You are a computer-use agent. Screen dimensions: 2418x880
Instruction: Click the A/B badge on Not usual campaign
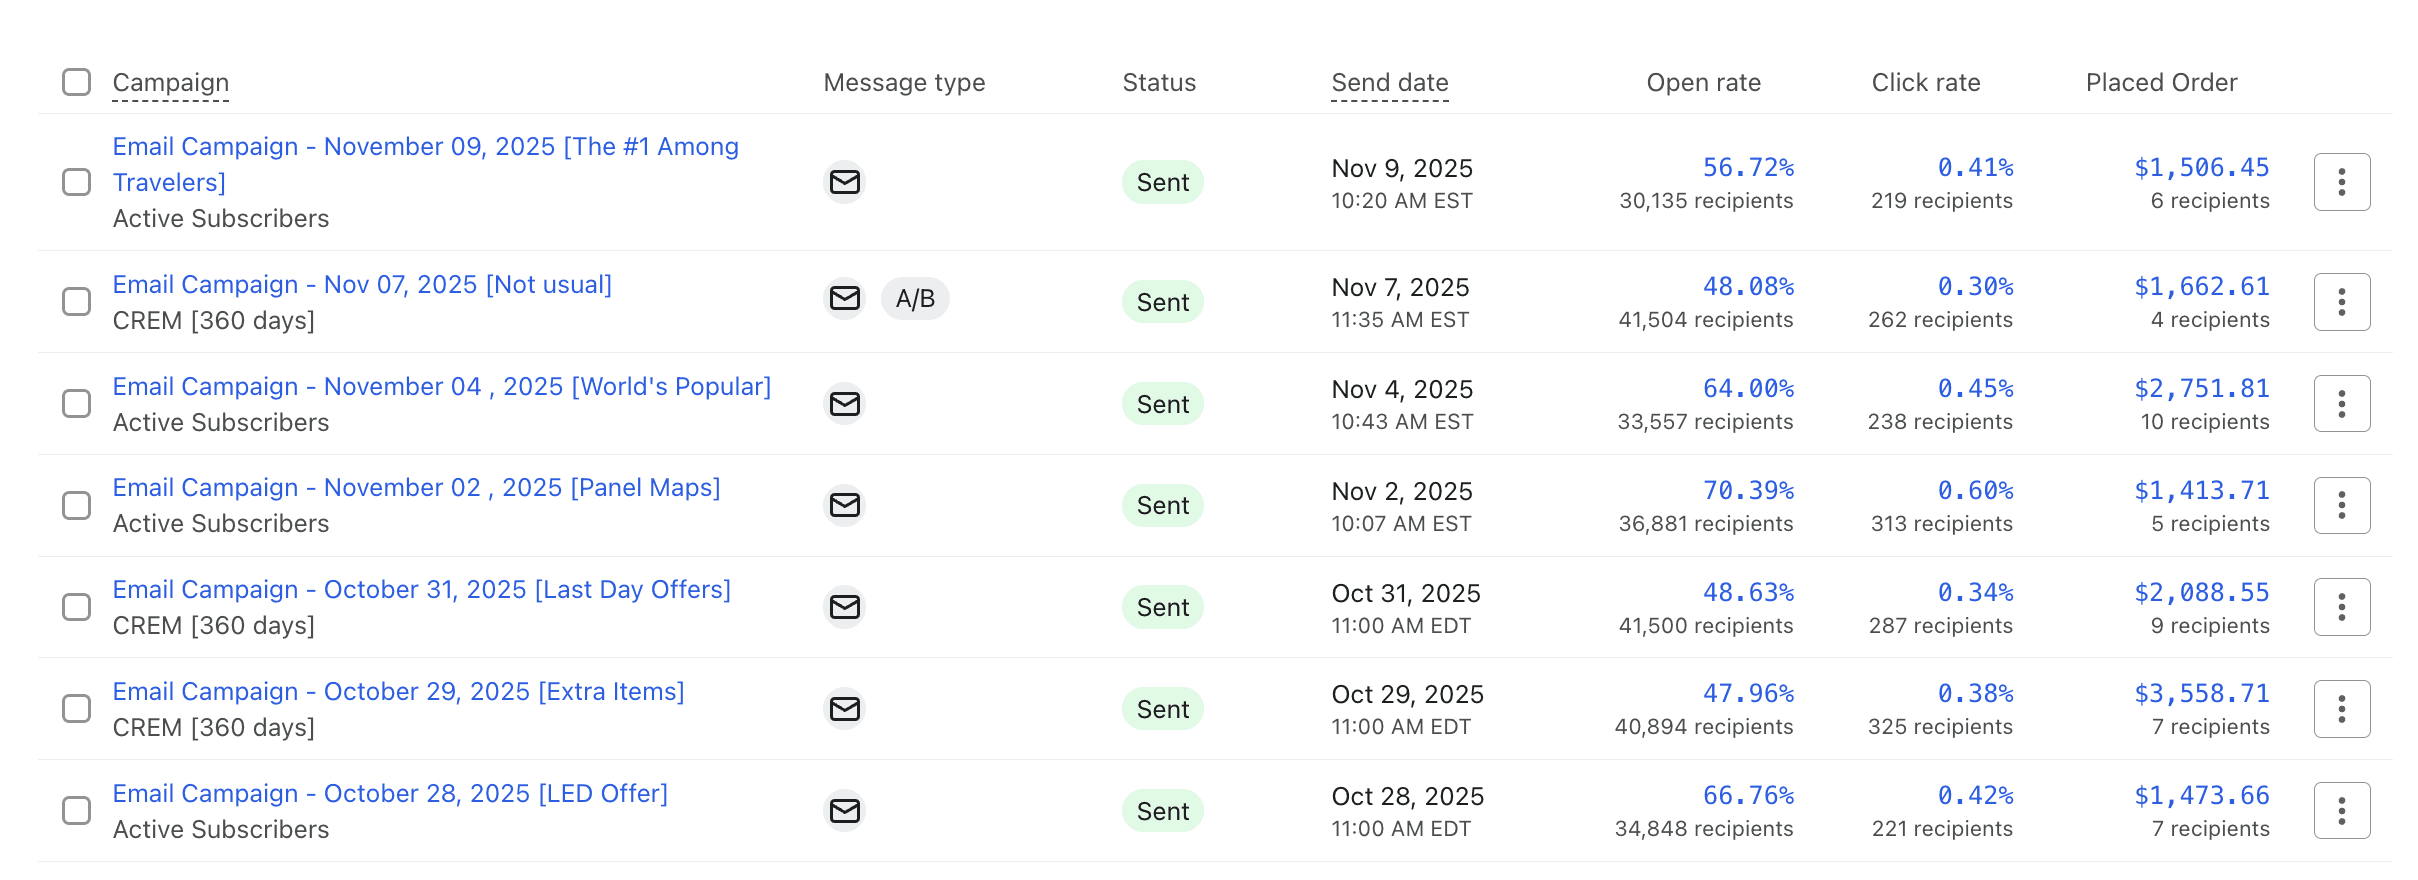click(x=915, y=299)
